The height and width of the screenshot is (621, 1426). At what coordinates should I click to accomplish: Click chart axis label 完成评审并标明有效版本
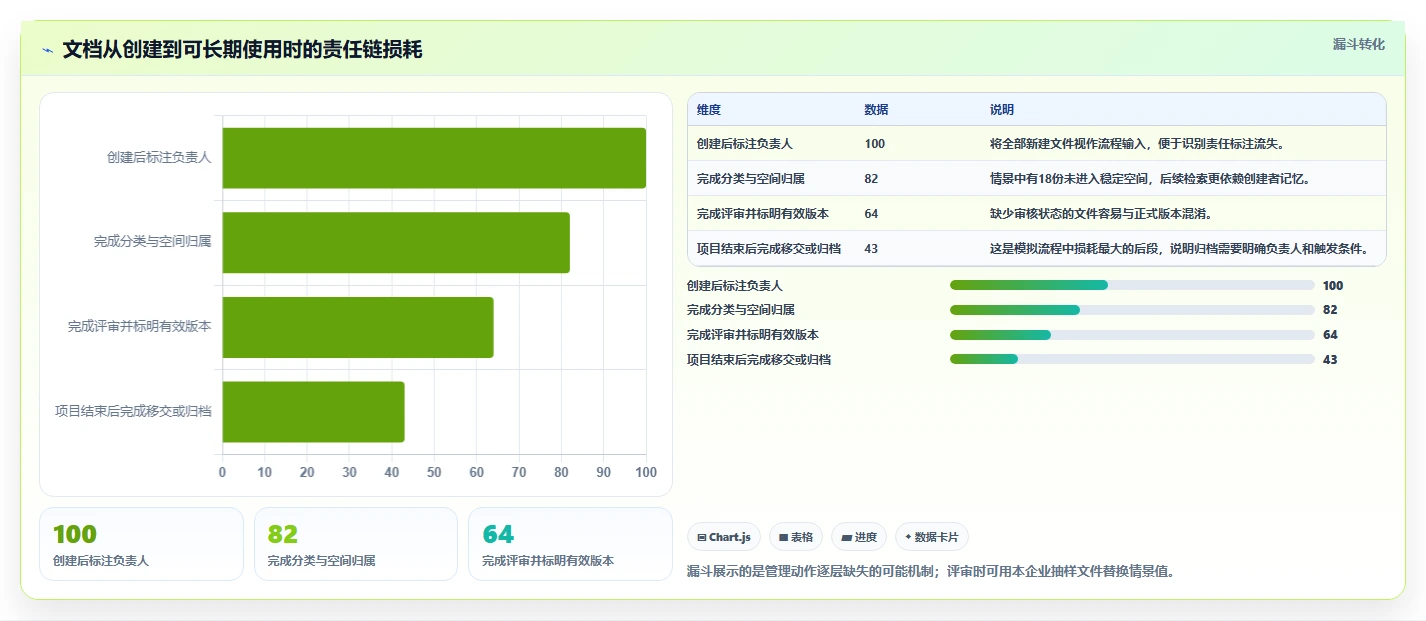coord(140,326)
